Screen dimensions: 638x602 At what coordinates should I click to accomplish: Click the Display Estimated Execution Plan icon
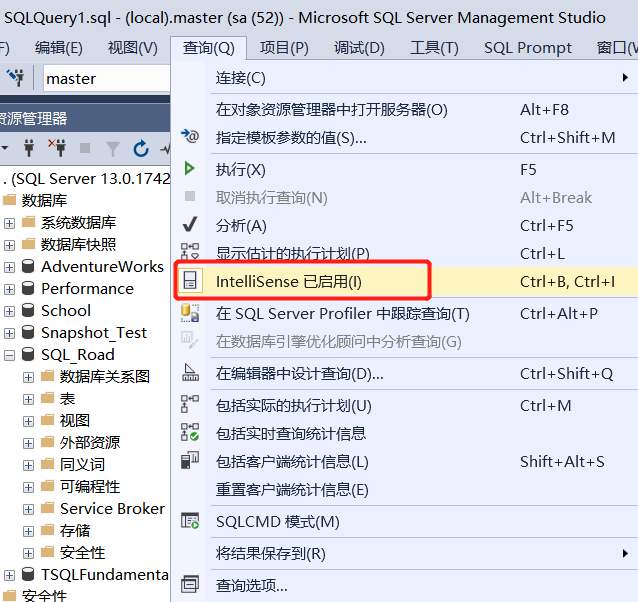point(190,251)
